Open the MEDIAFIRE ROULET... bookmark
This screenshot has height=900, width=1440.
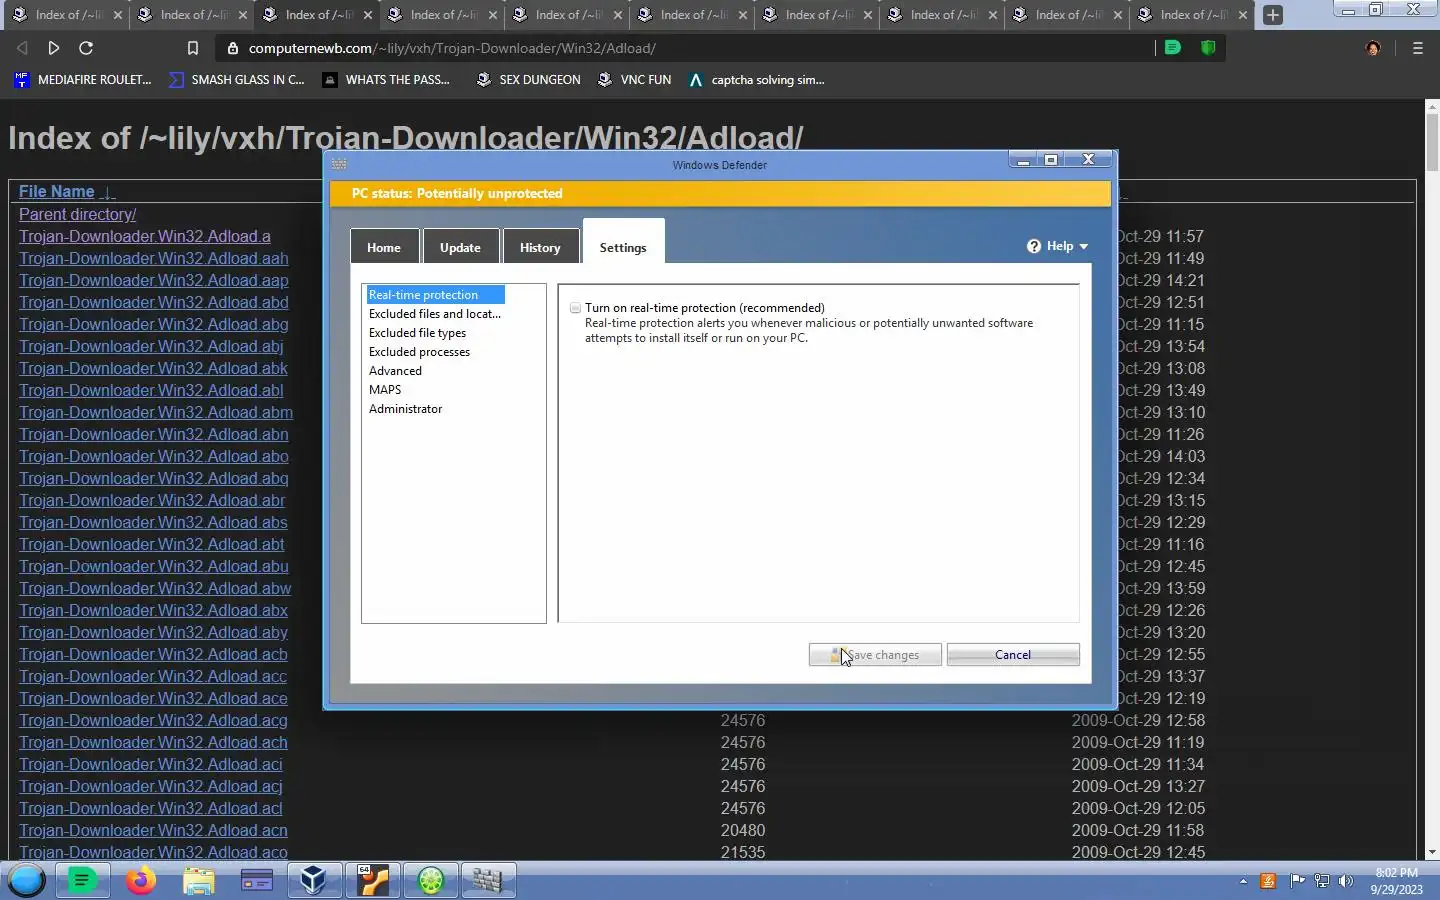83,80
